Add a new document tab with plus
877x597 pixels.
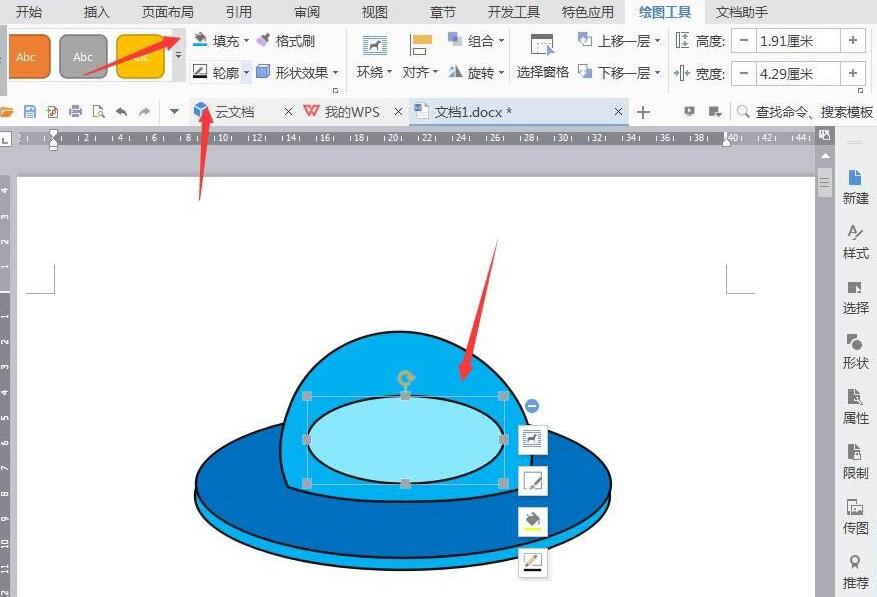click(643, 112)
